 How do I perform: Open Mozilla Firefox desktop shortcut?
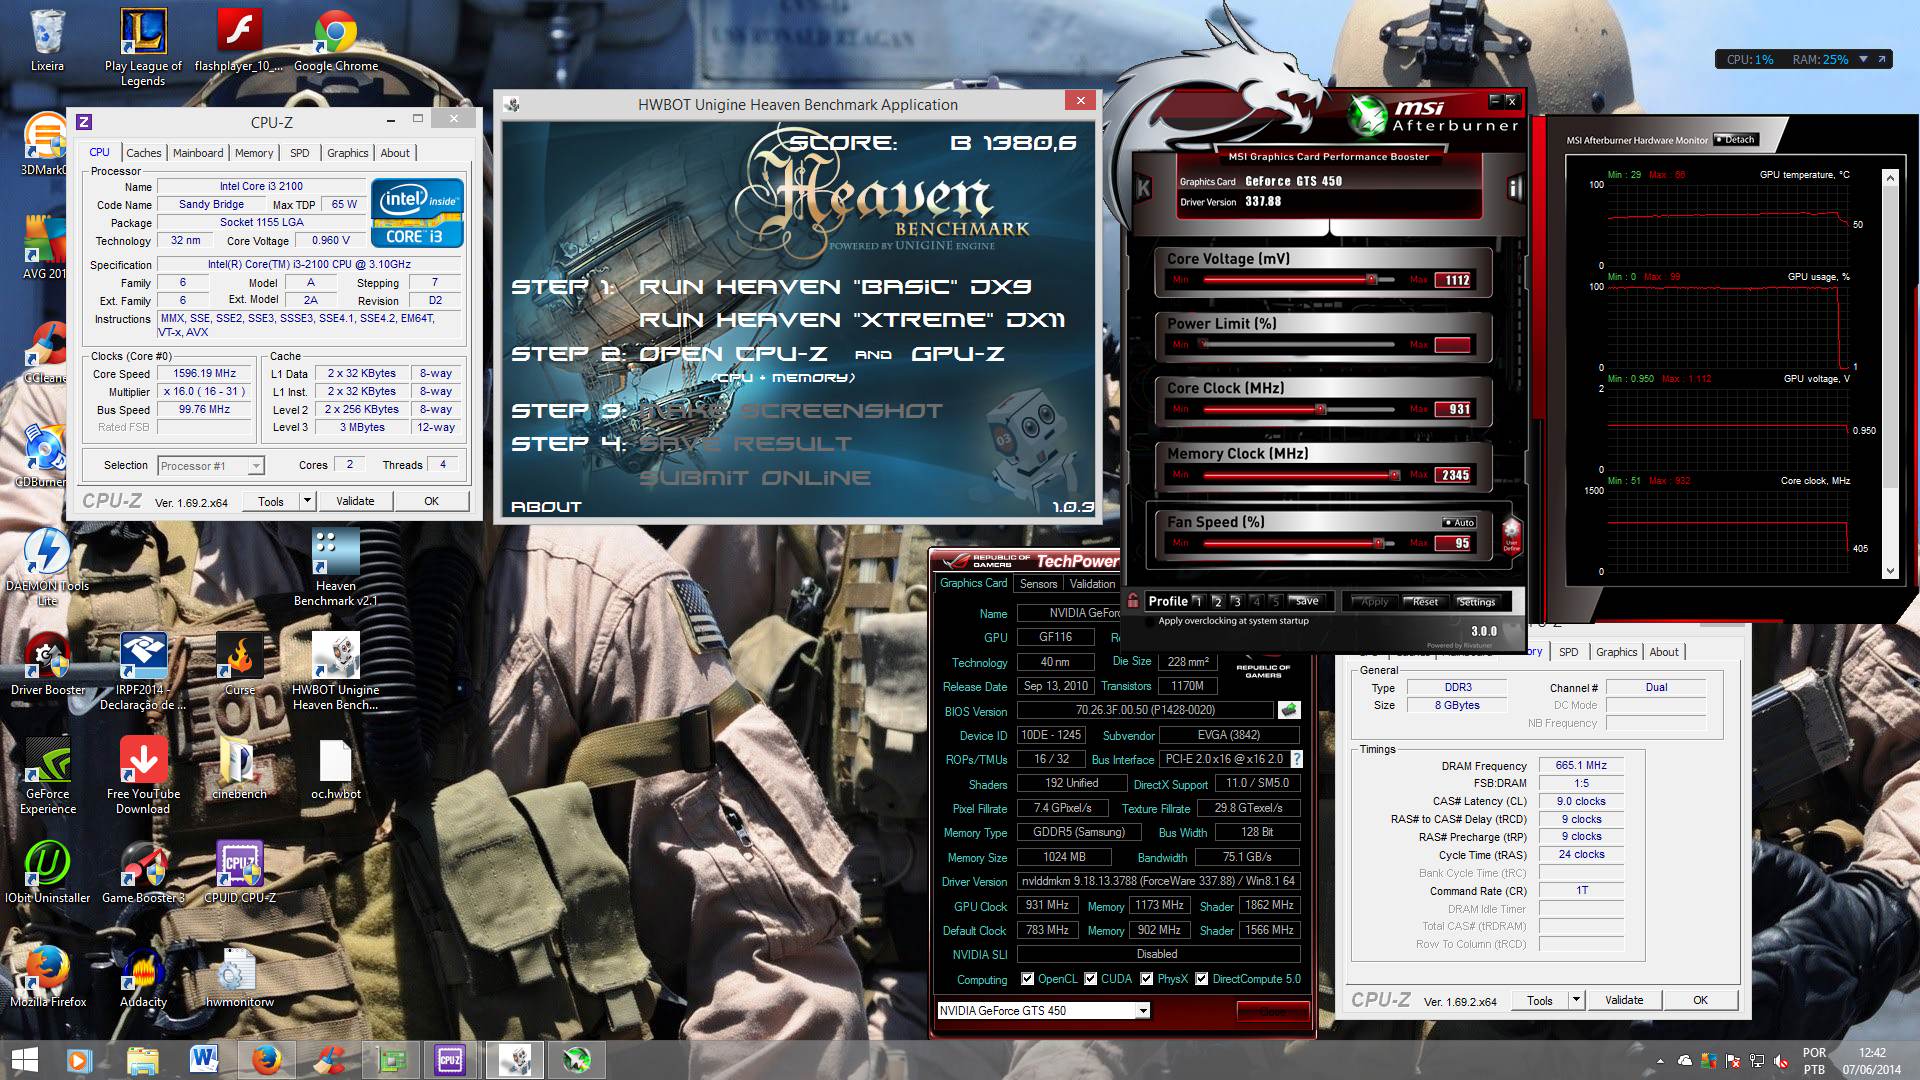47,976
